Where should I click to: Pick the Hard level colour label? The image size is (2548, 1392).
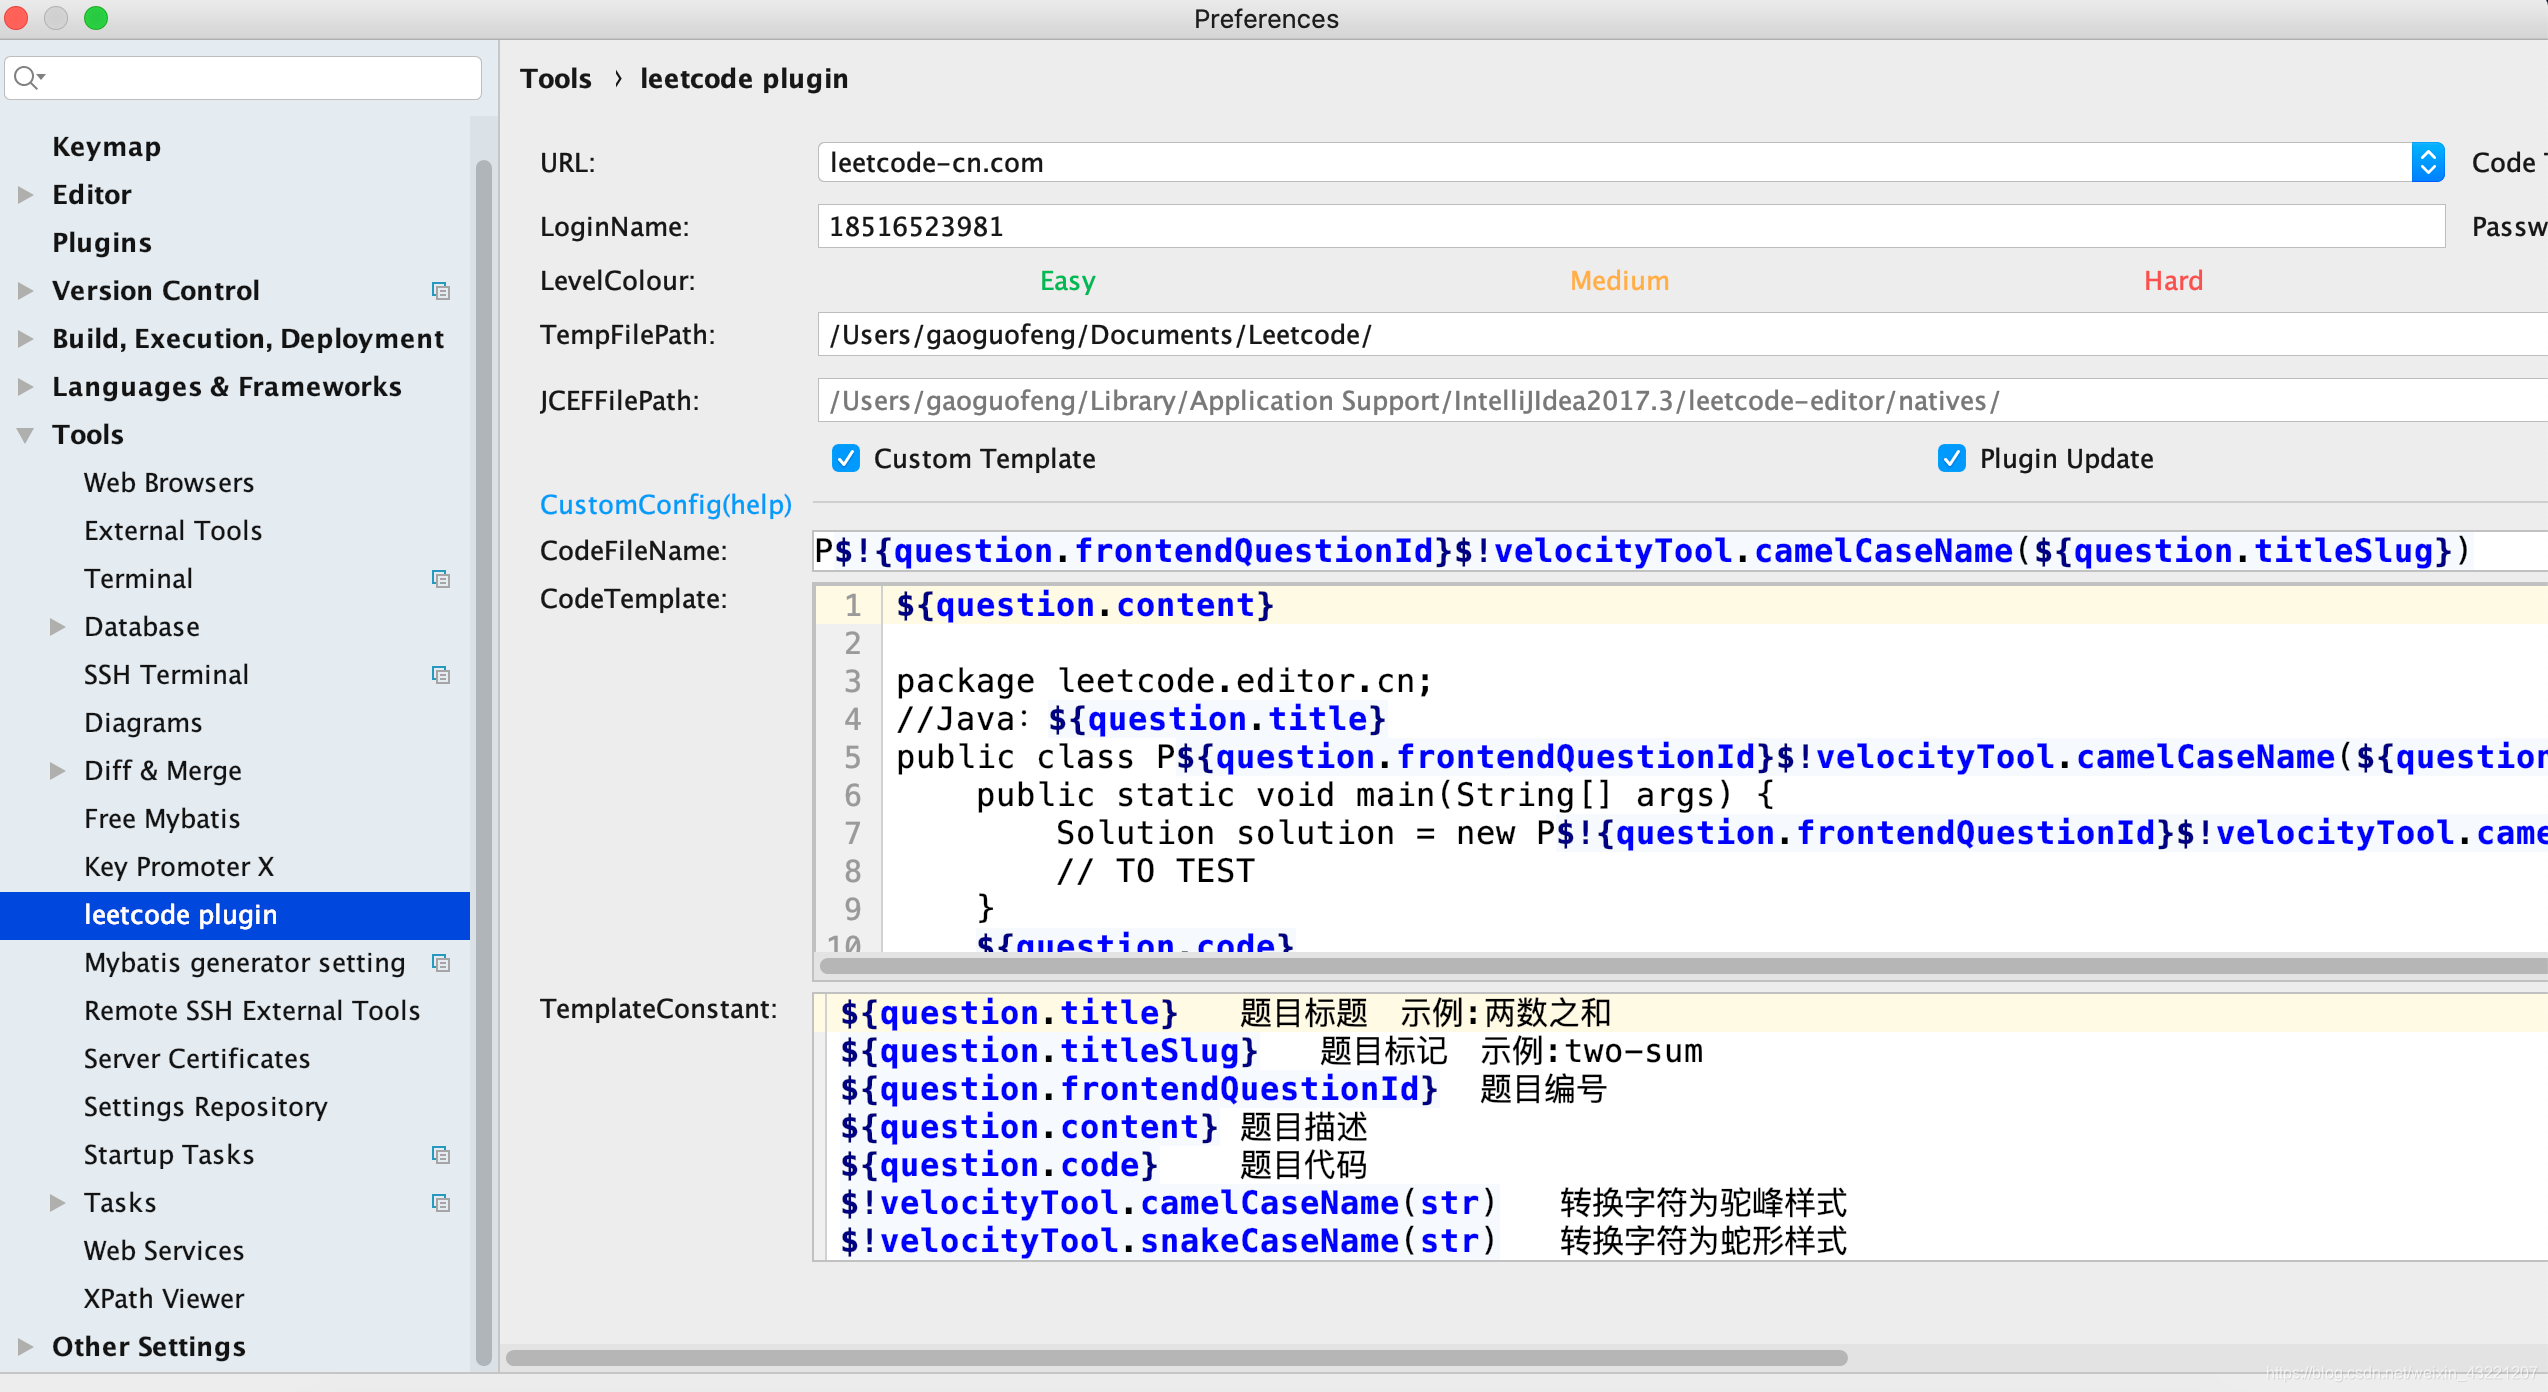coord(2173,281)
